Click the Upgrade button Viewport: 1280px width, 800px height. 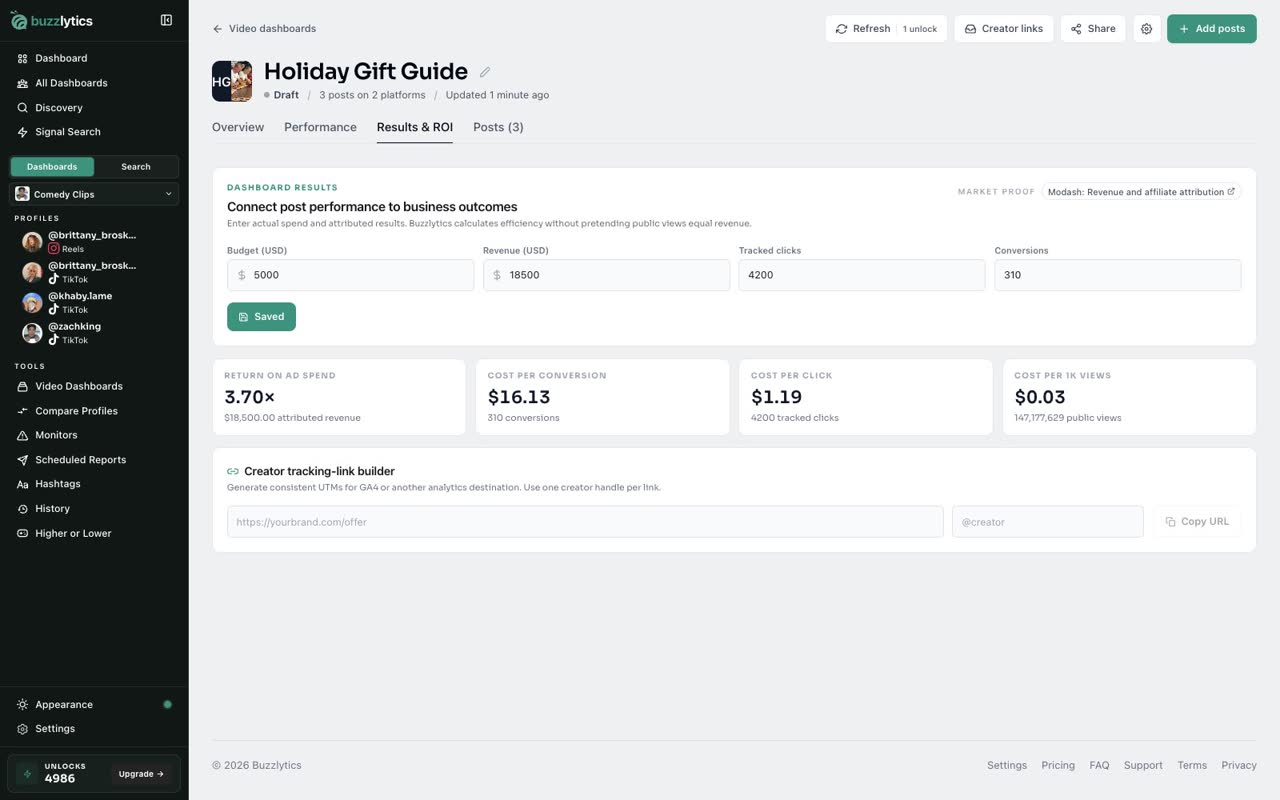(141, 774)
